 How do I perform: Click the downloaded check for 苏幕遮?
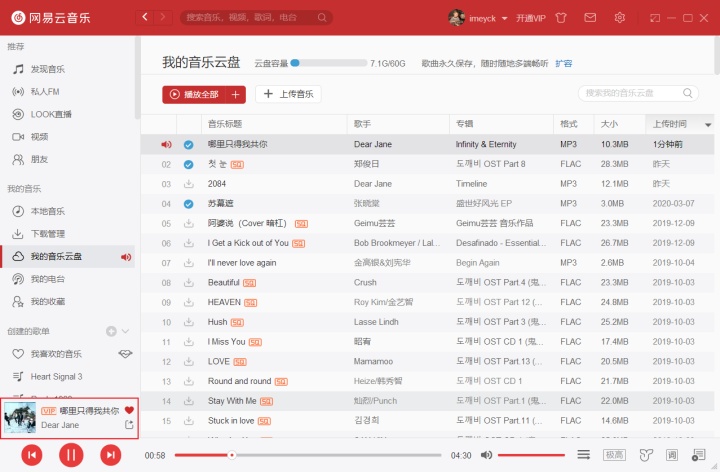click(188, 204)
